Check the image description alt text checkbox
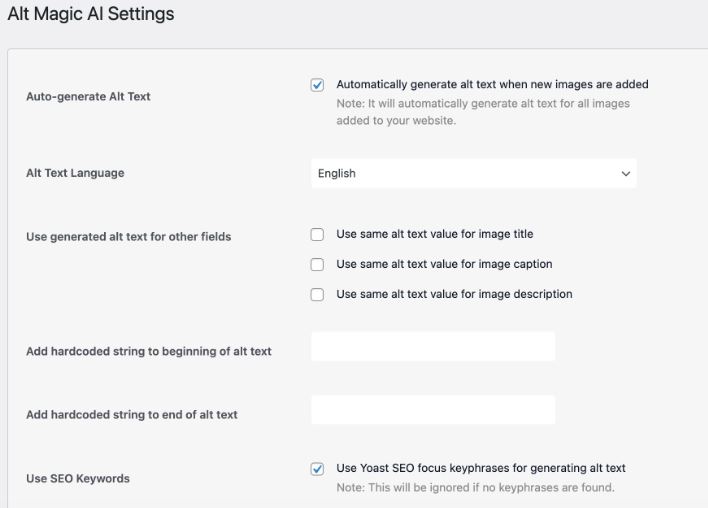The height and width of the screenshot is (508, 708). tap(317, 294)
